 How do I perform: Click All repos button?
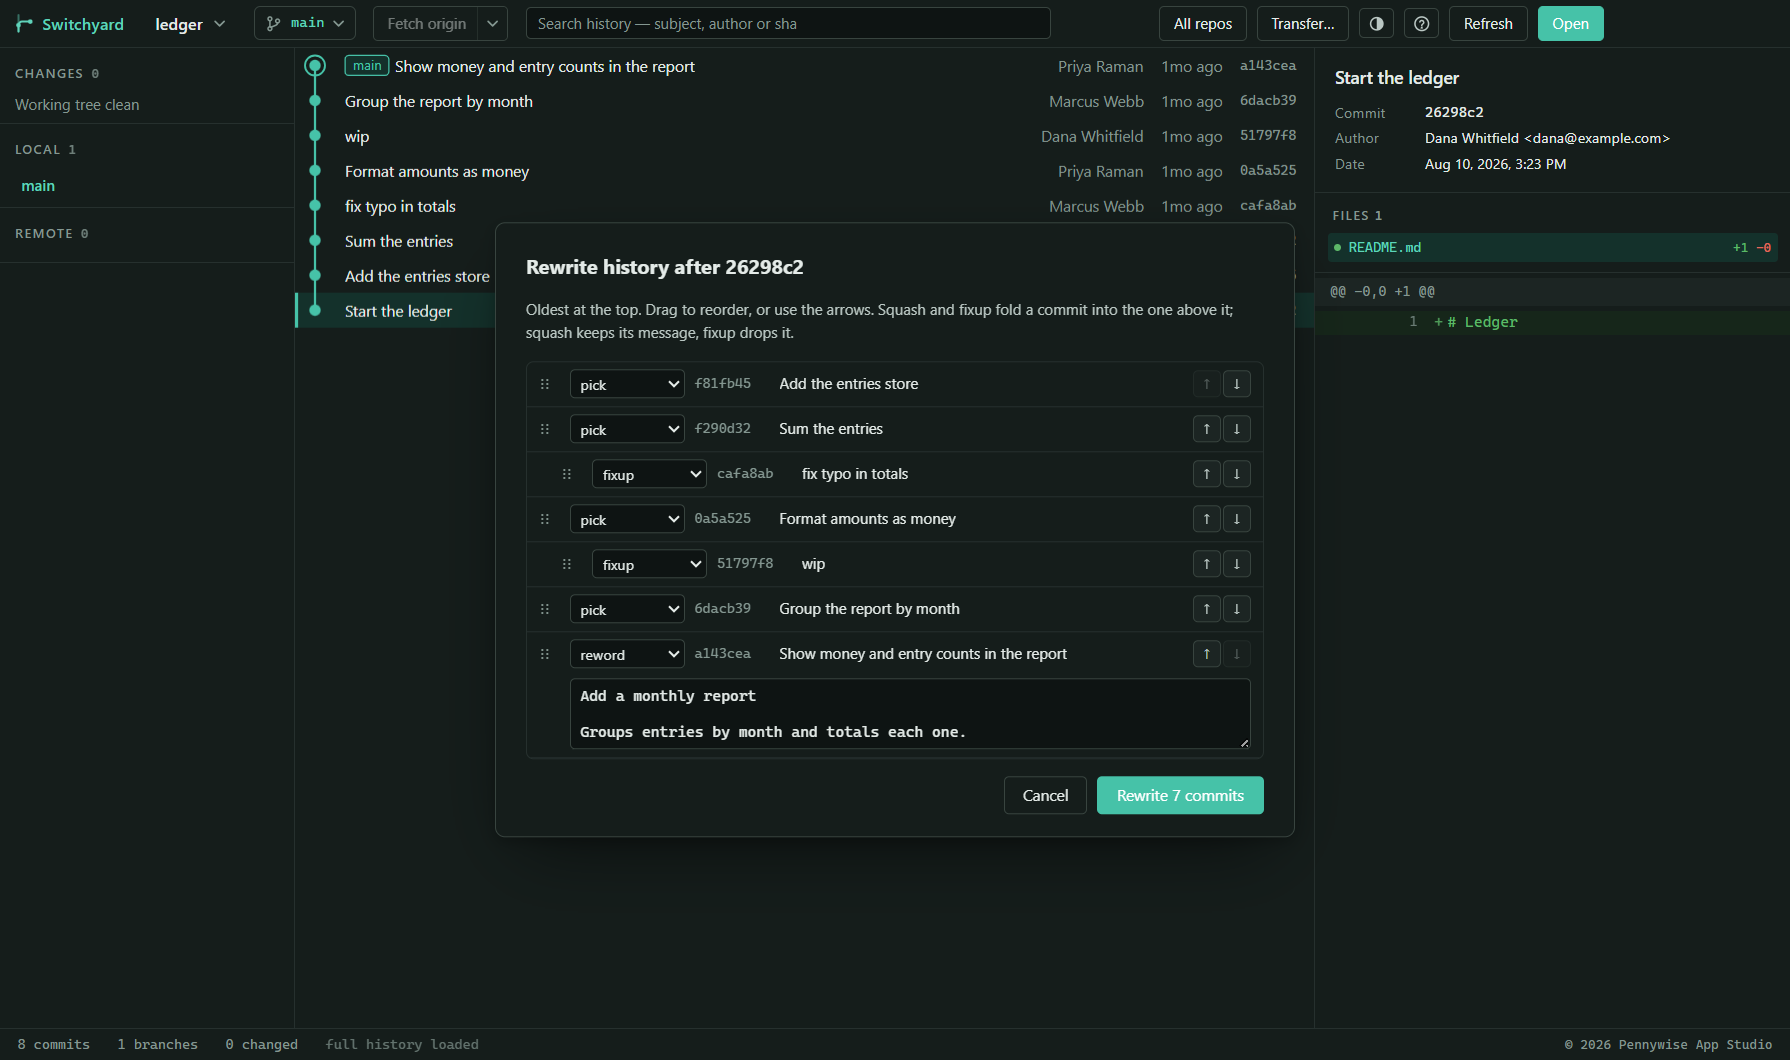click(x=1202, y=24)
